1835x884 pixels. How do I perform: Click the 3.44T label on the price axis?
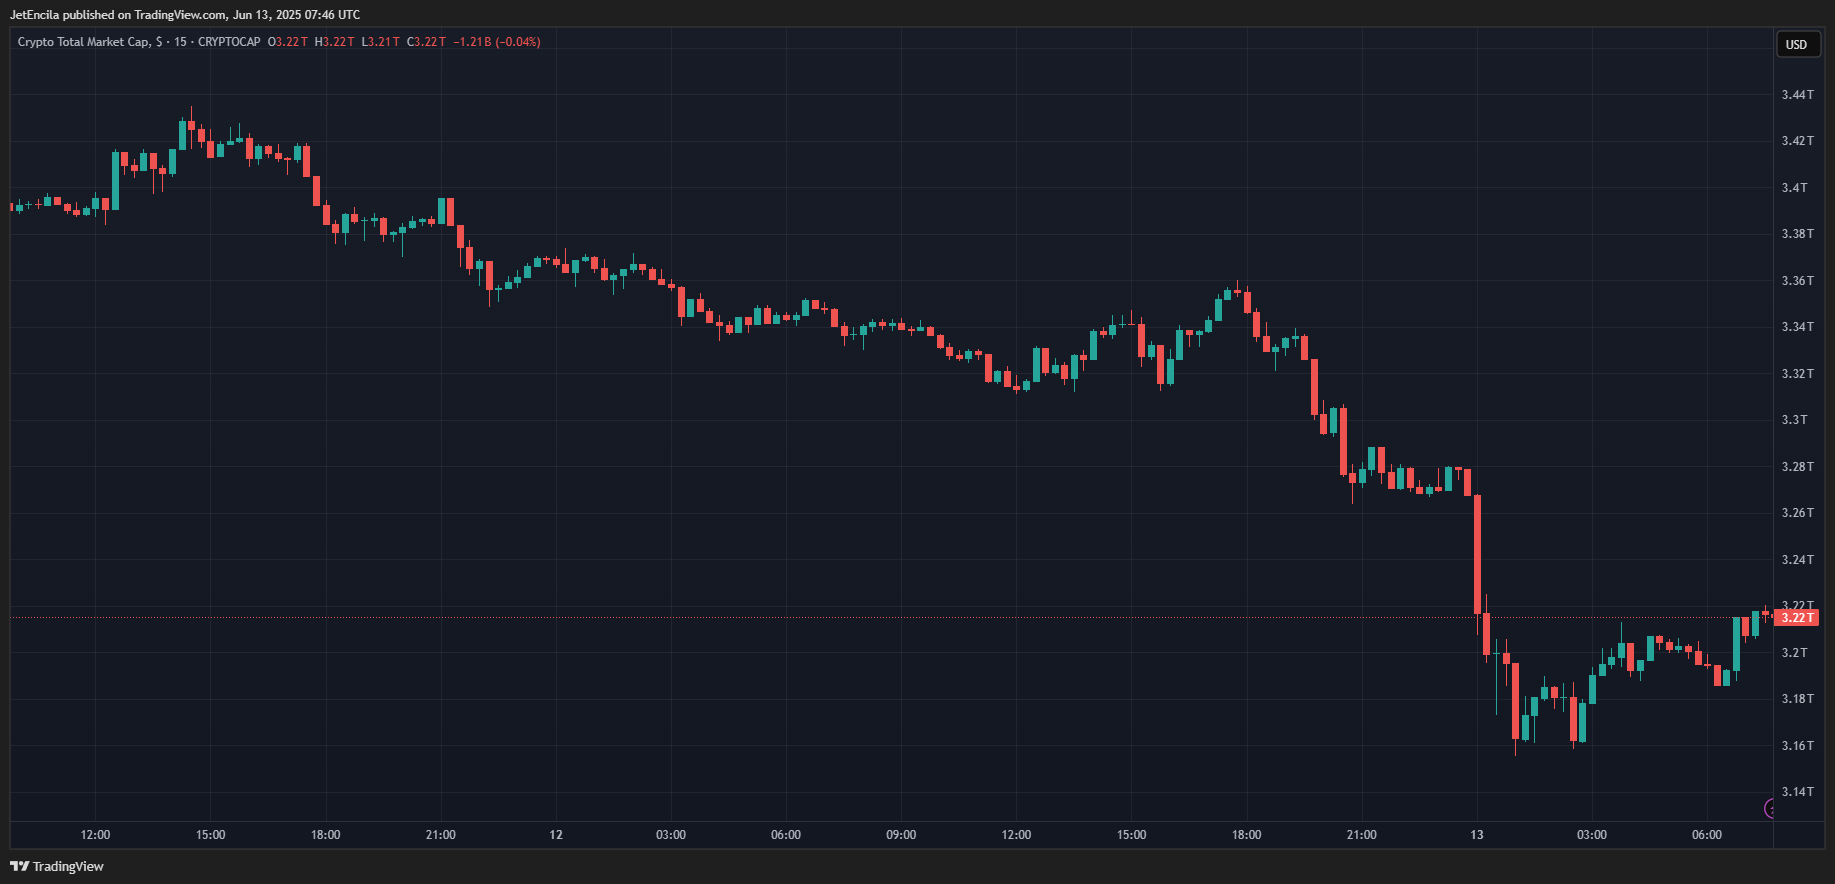(x=1796, y=95)
